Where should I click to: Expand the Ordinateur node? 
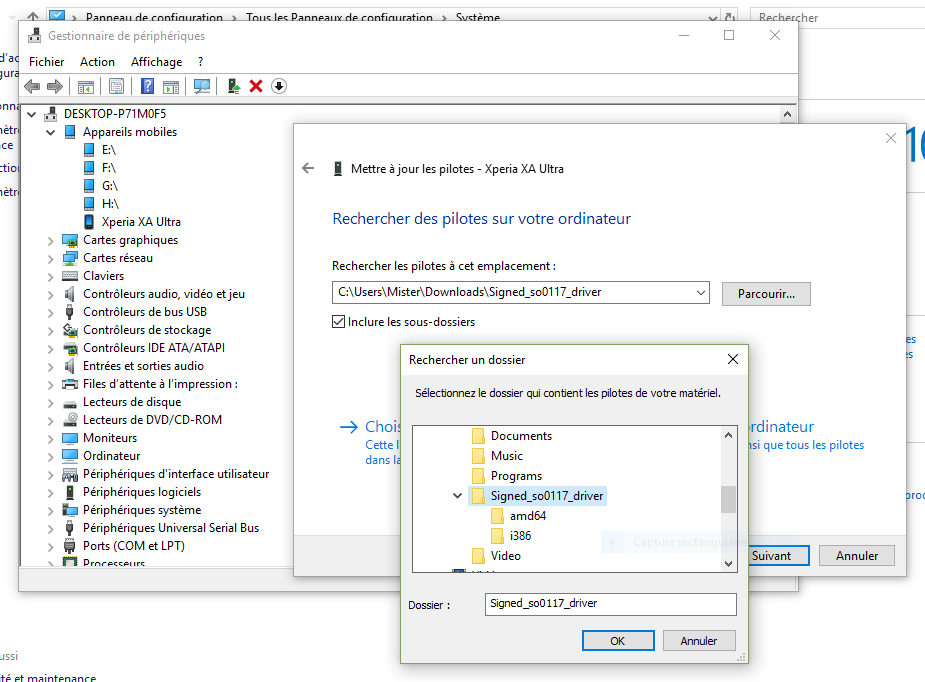(50, 457)
